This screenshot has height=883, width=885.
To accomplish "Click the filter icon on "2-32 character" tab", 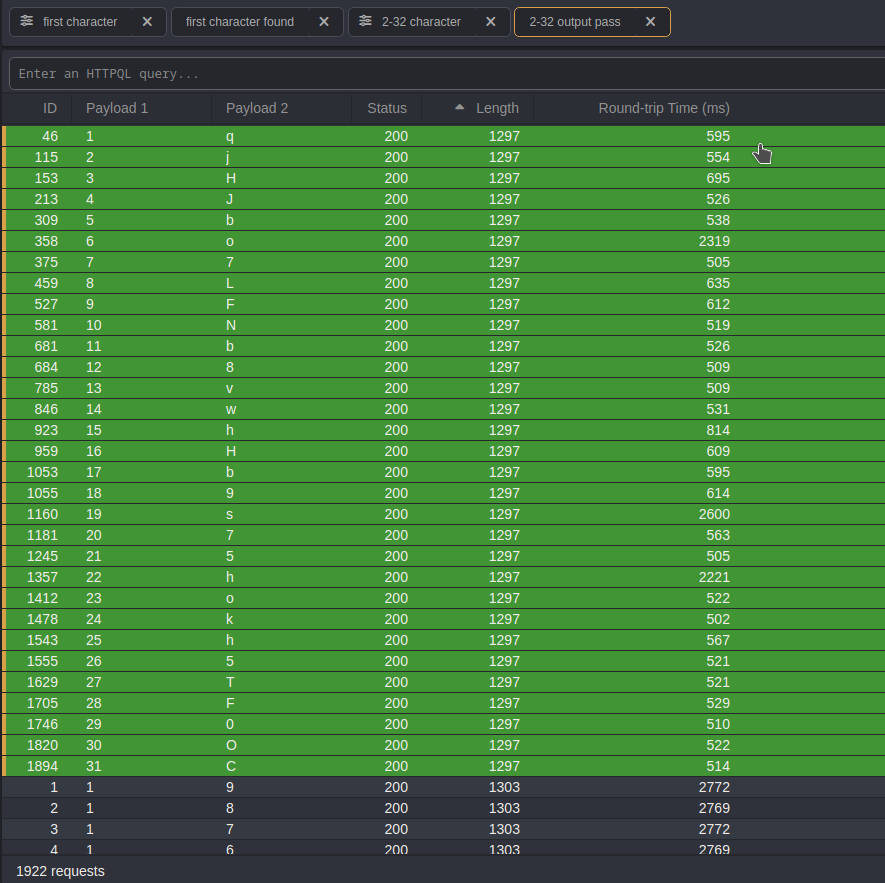I will click(366, 21).
